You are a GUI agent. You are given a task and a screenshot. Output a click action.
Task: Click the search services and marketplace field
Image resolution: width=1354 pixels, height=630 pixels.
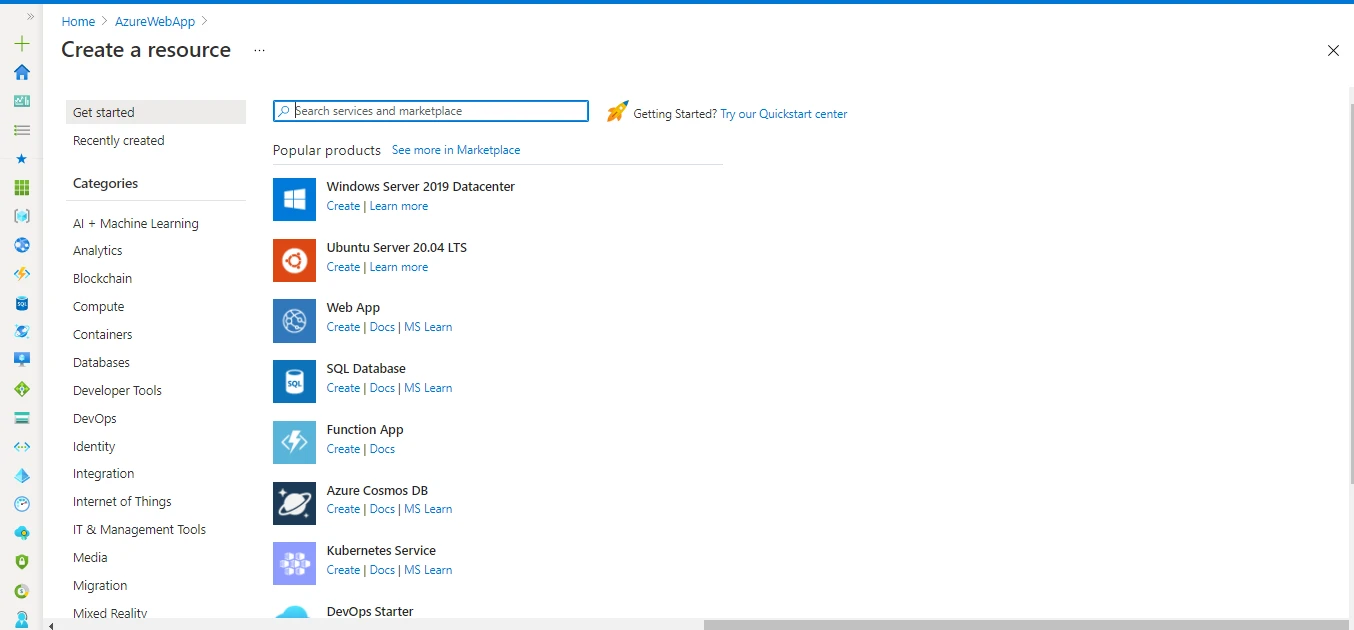click(x=430, y=110)
